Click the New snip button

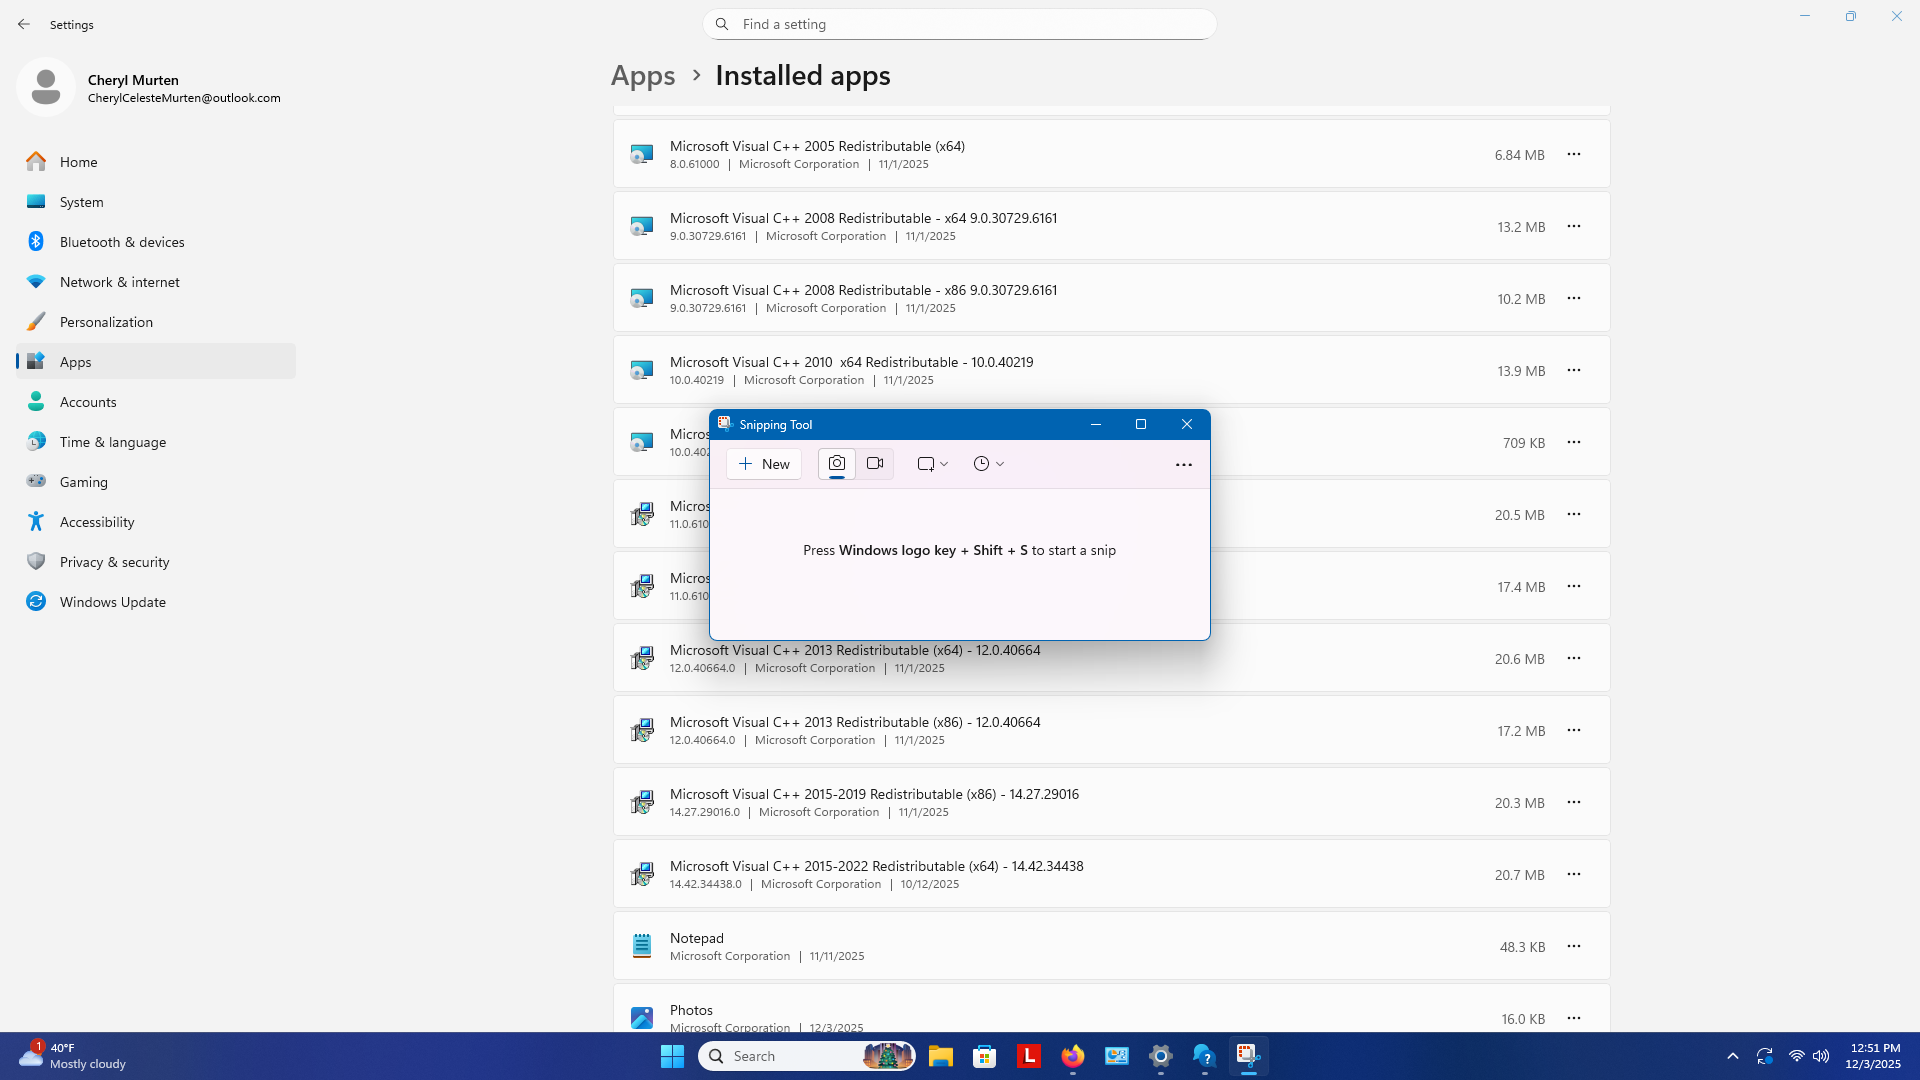point(764,464)
